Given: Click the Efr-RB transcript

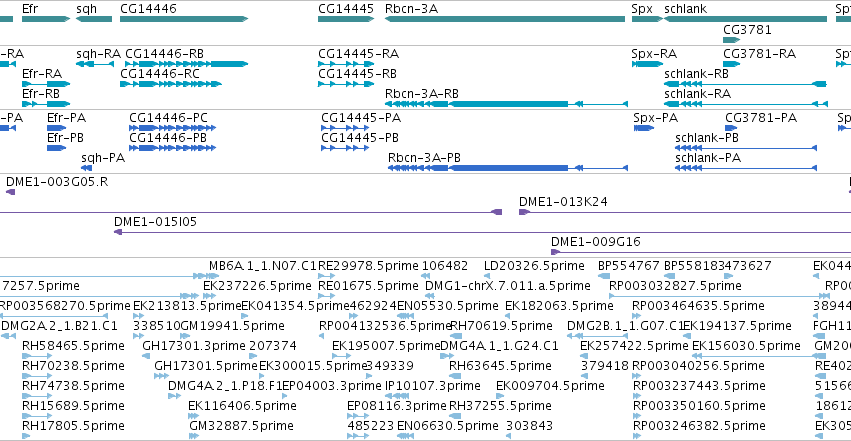Looking at the screenshot, I should pos(46,104).
